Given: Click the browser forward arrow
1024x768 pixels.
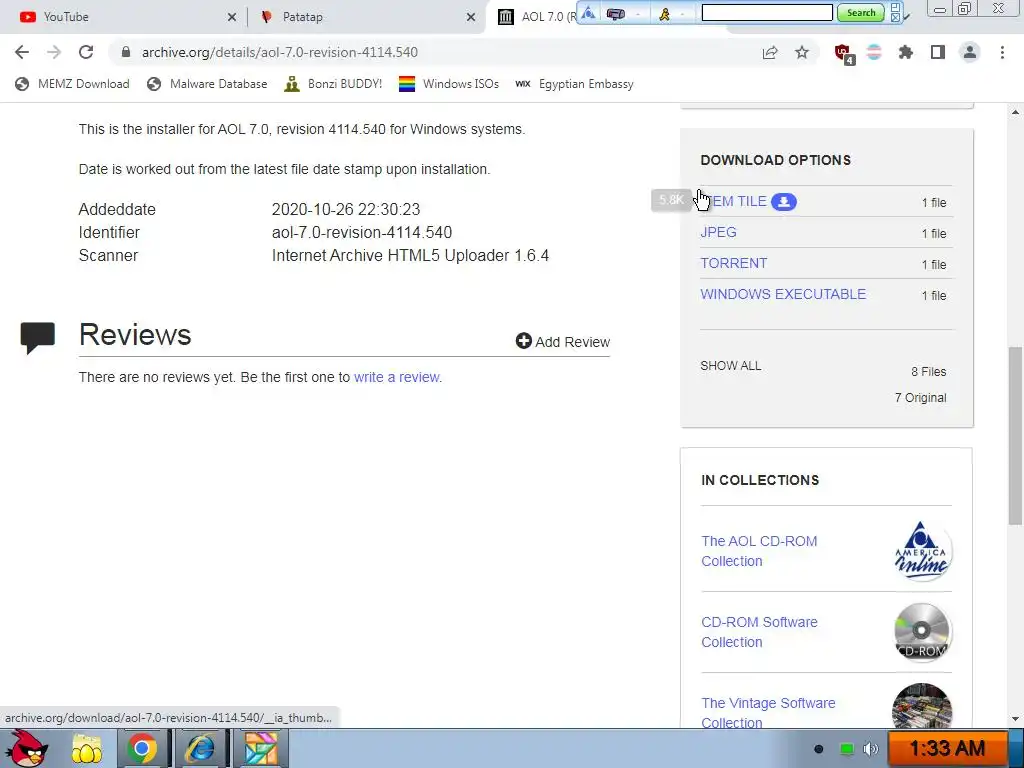Looking at the screenshot, I should point(54,52).
